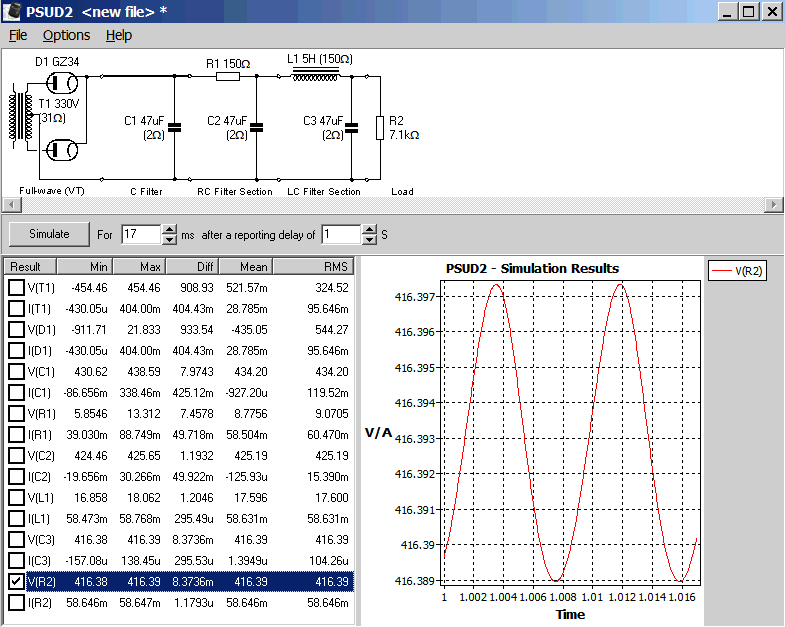Enable the V(C1) result checkbox
Viewport: 786px width, 627px height.
(16, 372)
